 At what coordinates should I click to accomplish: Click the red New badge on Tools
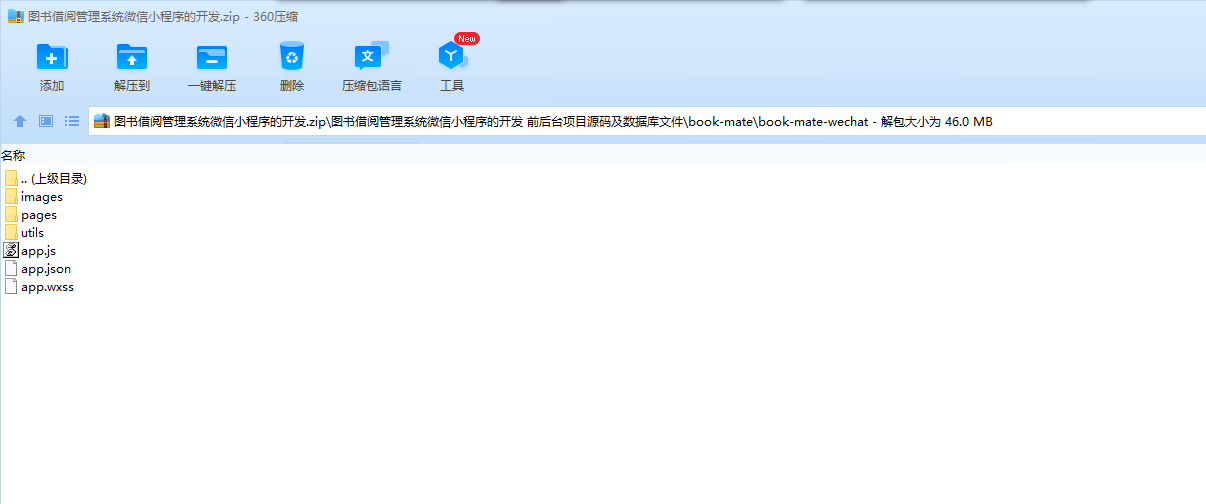(x=466, y=38)
